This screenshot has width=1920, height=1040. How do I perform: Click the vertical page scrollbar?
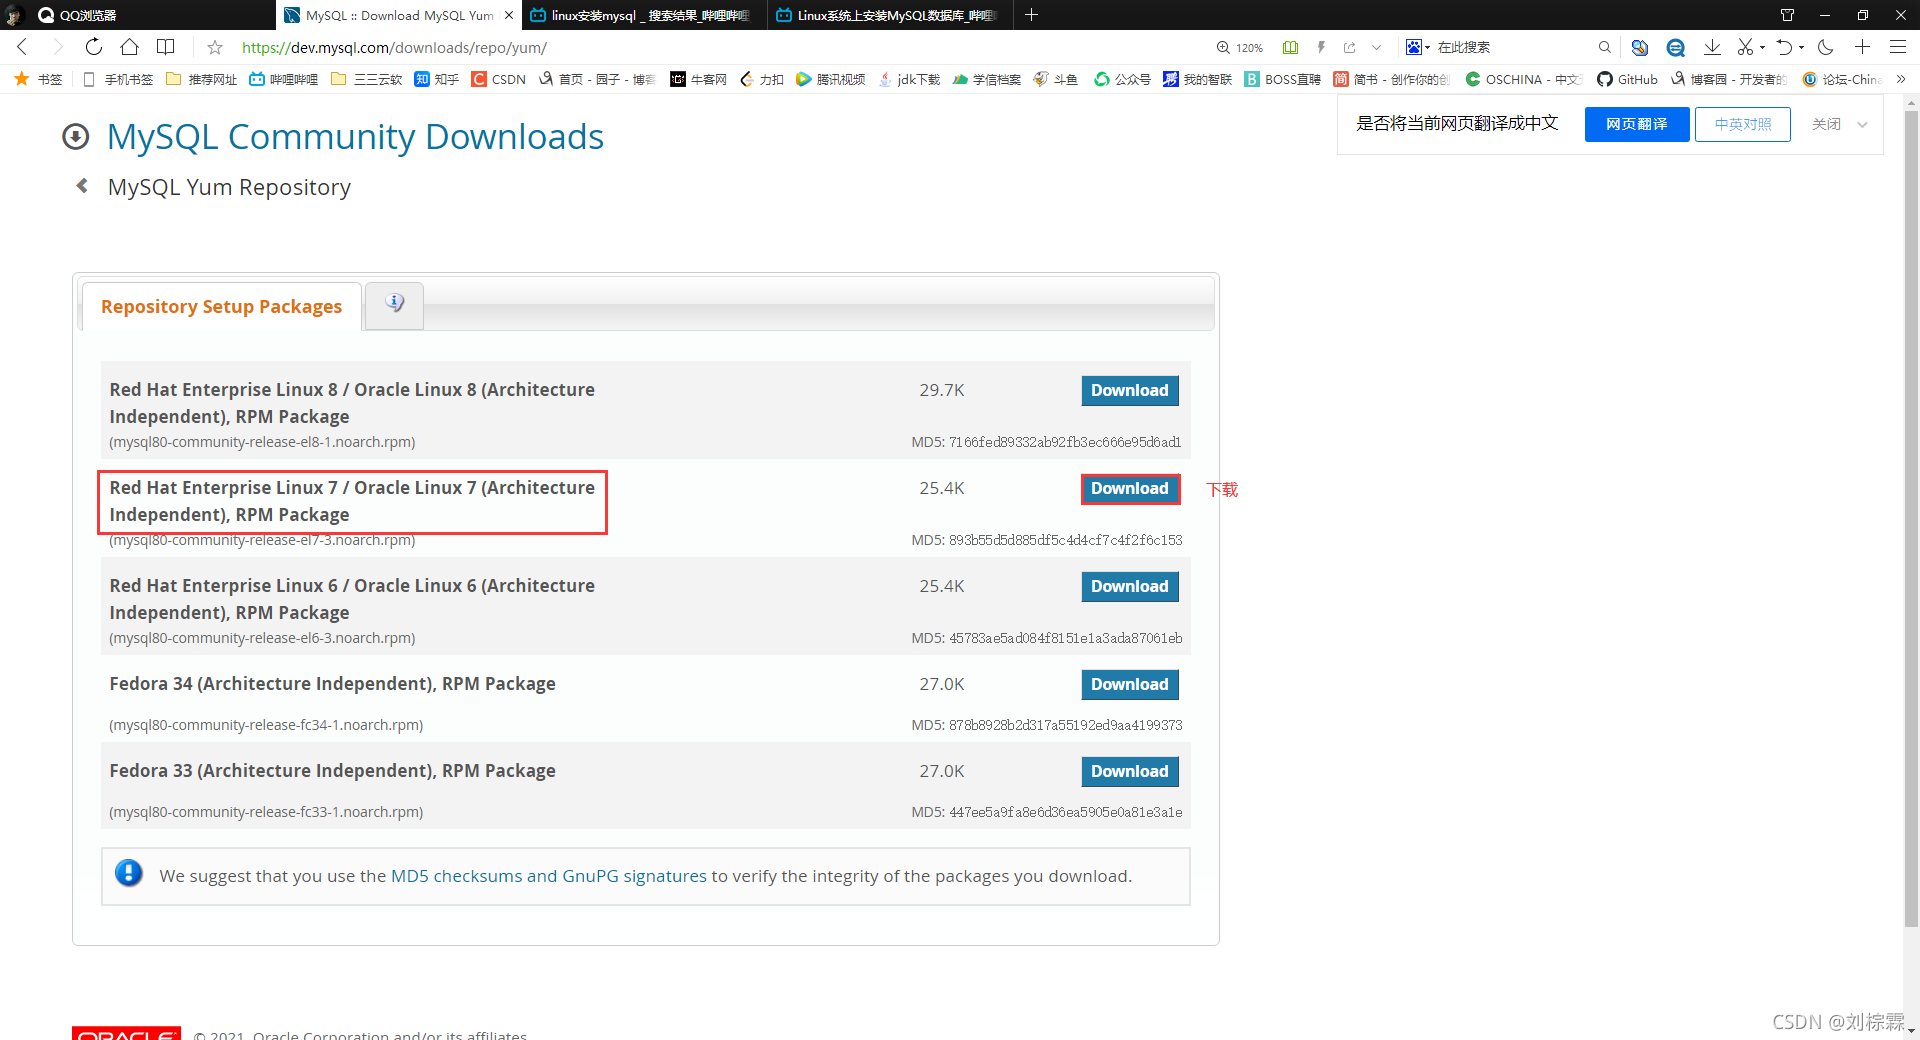point(1911,520)
